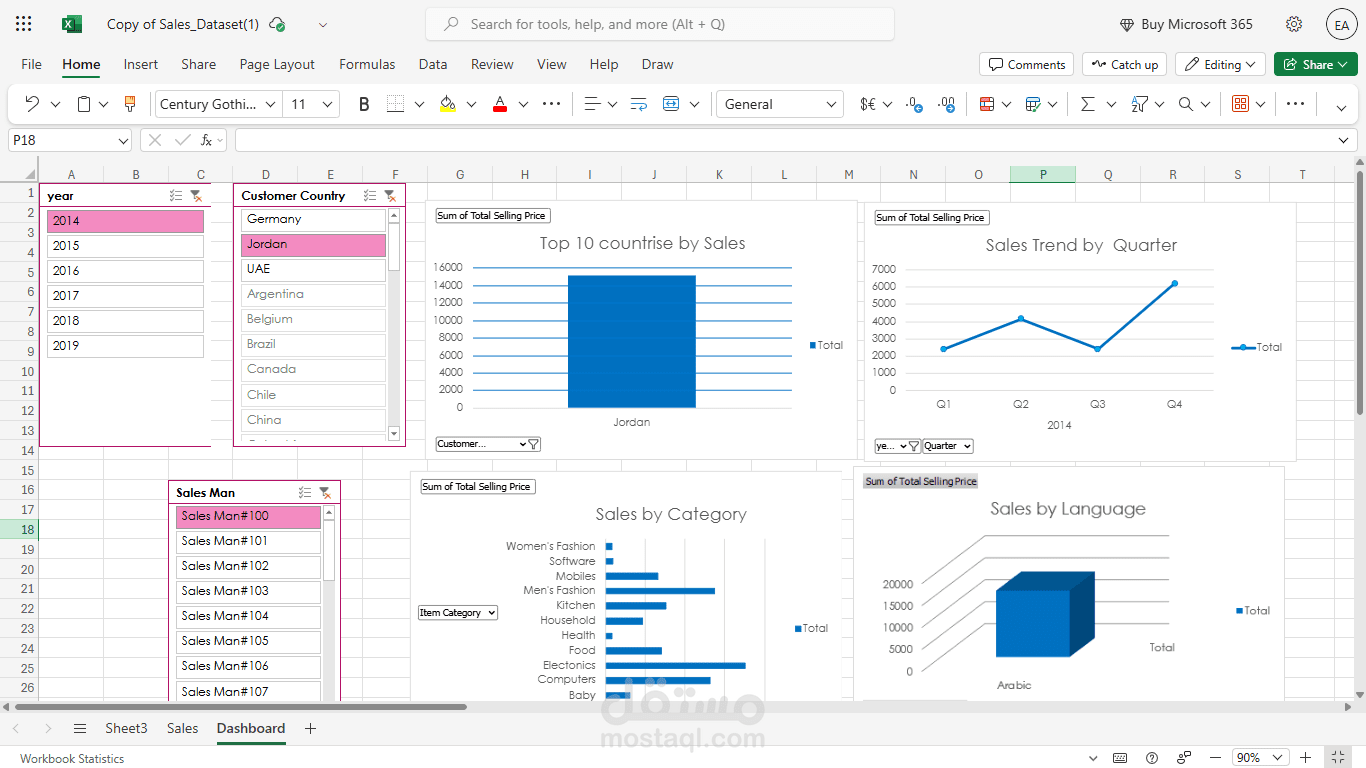The image size is (1366, 768).
Task: Toggle Bold formatting
Action: (x=364, y=104)
